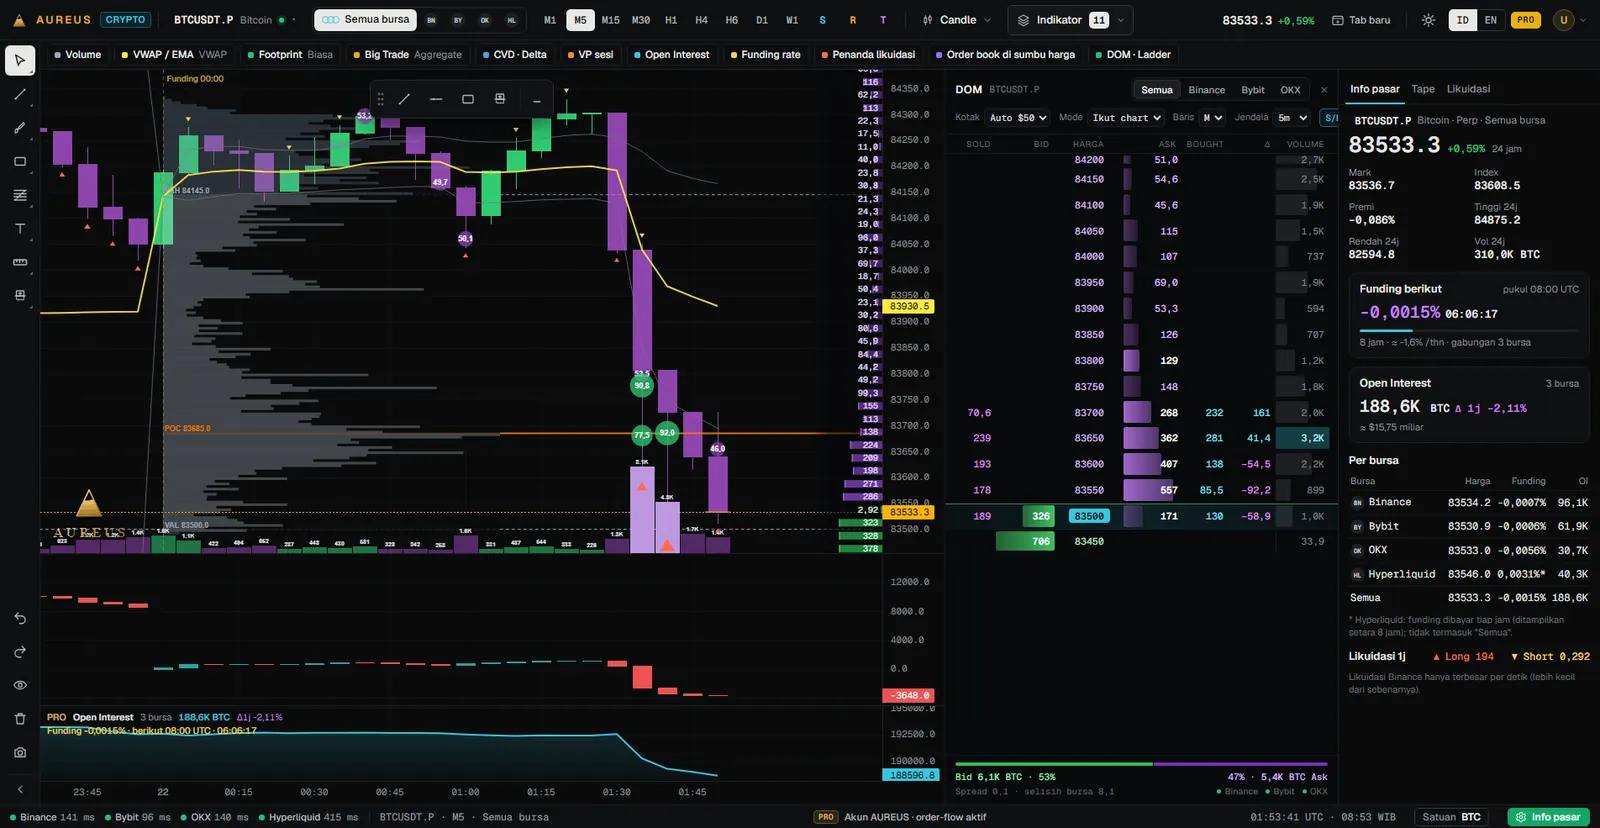Open the Indikator dropdown
This screenshot has height=828, width=1600.
tap(1068, 20)
